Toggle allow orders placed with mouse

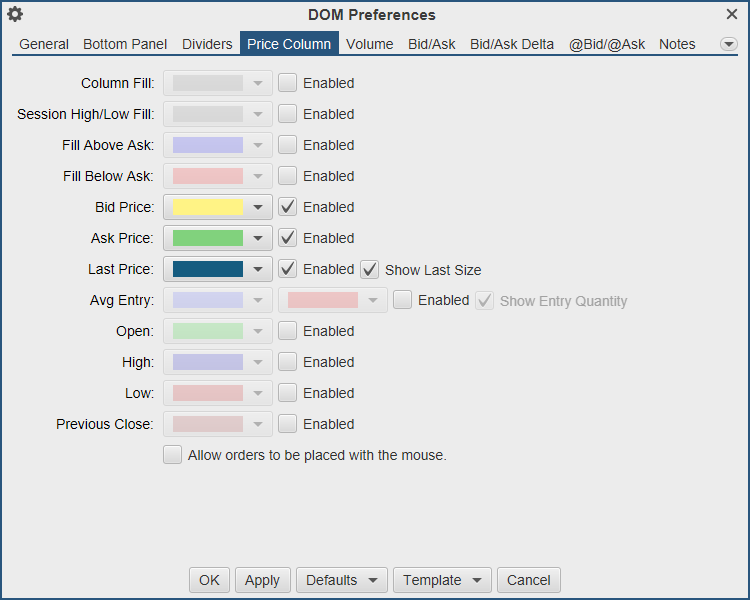pos(173,455)
